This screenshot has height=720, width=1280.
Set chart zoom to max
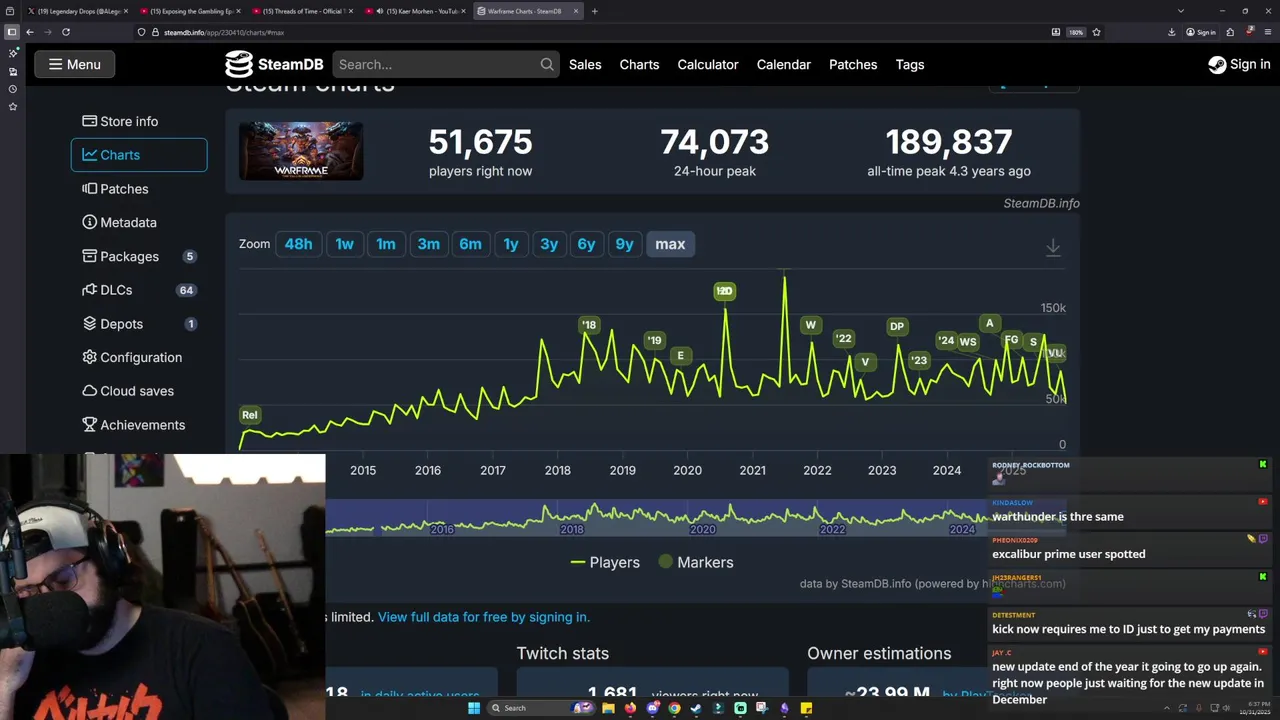(670, 244)
